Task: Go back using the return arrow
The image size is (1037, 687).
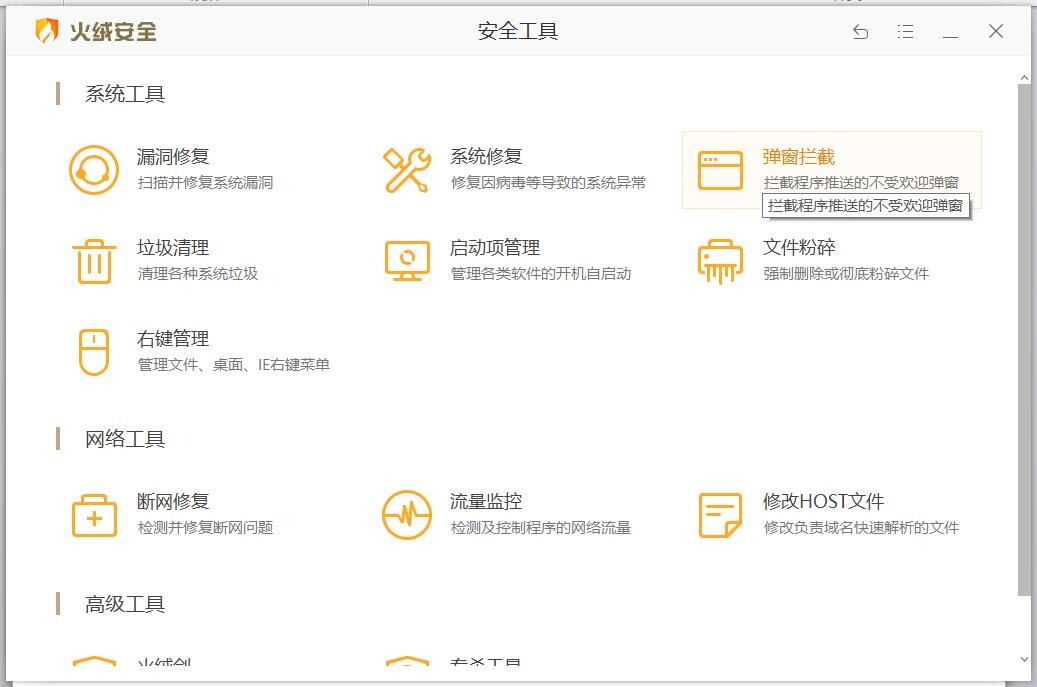Action: click(x=859, y=31)
